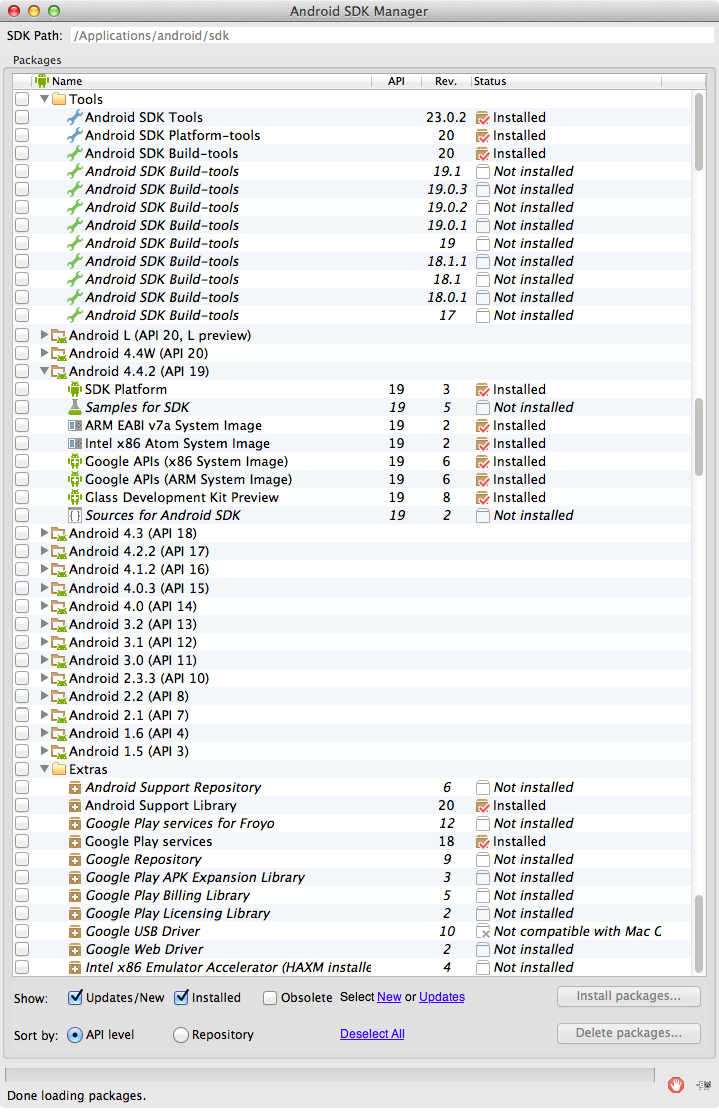This screenshot has width=719, height=1116.
Task: Click the Intel x86 Emulator Accelerator package icon
Action: coord(75,968)
